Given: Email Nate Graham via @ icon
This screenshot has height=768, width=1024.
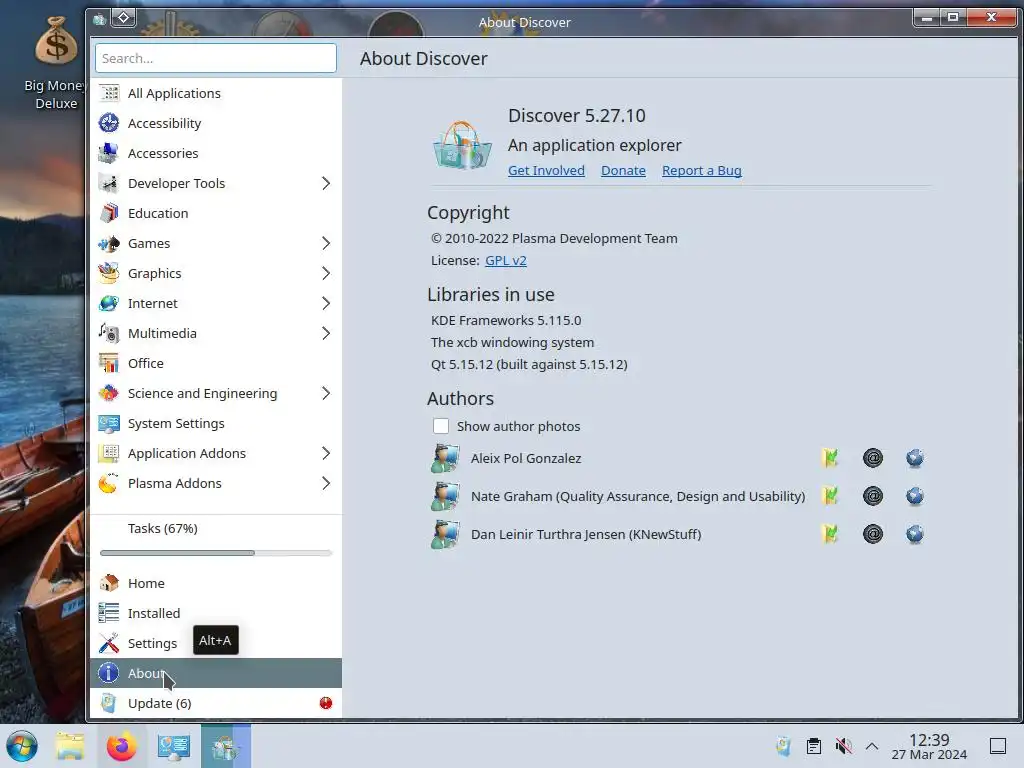Looking at the screenshot, I should coord(872,496).
